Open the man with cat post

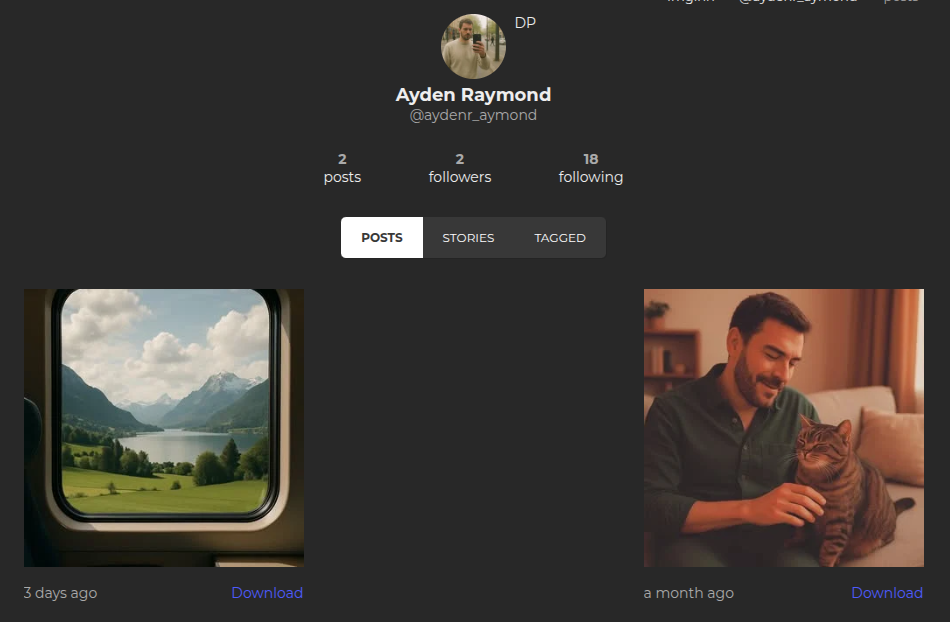click(784, 428)
